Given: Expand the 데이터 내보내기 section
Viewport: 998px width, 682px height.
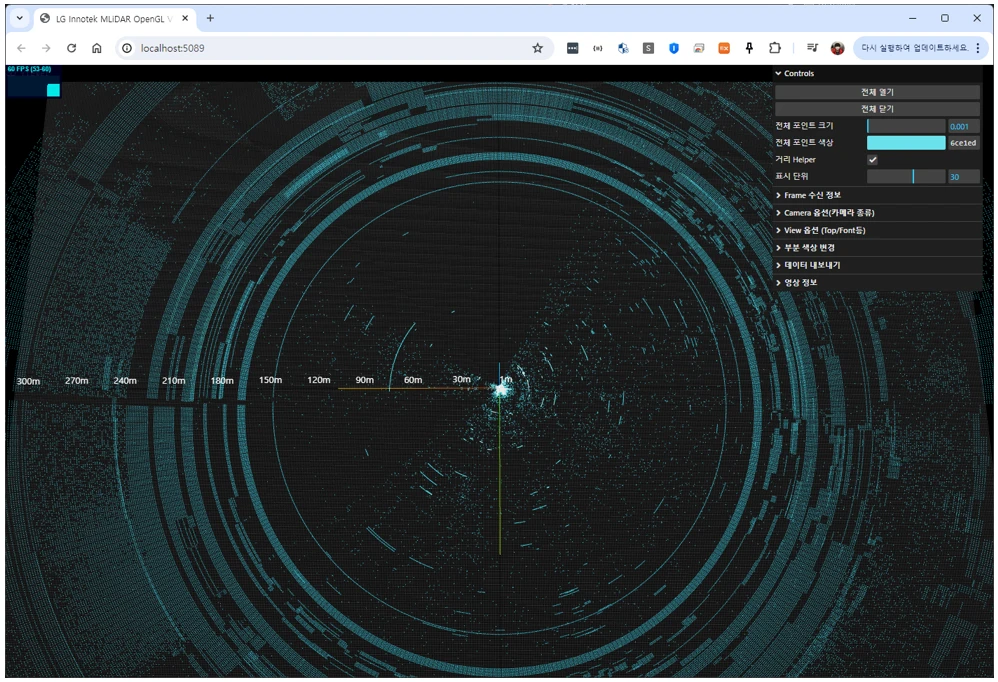Looking at the screenshot, I should [x=877, y=265].
